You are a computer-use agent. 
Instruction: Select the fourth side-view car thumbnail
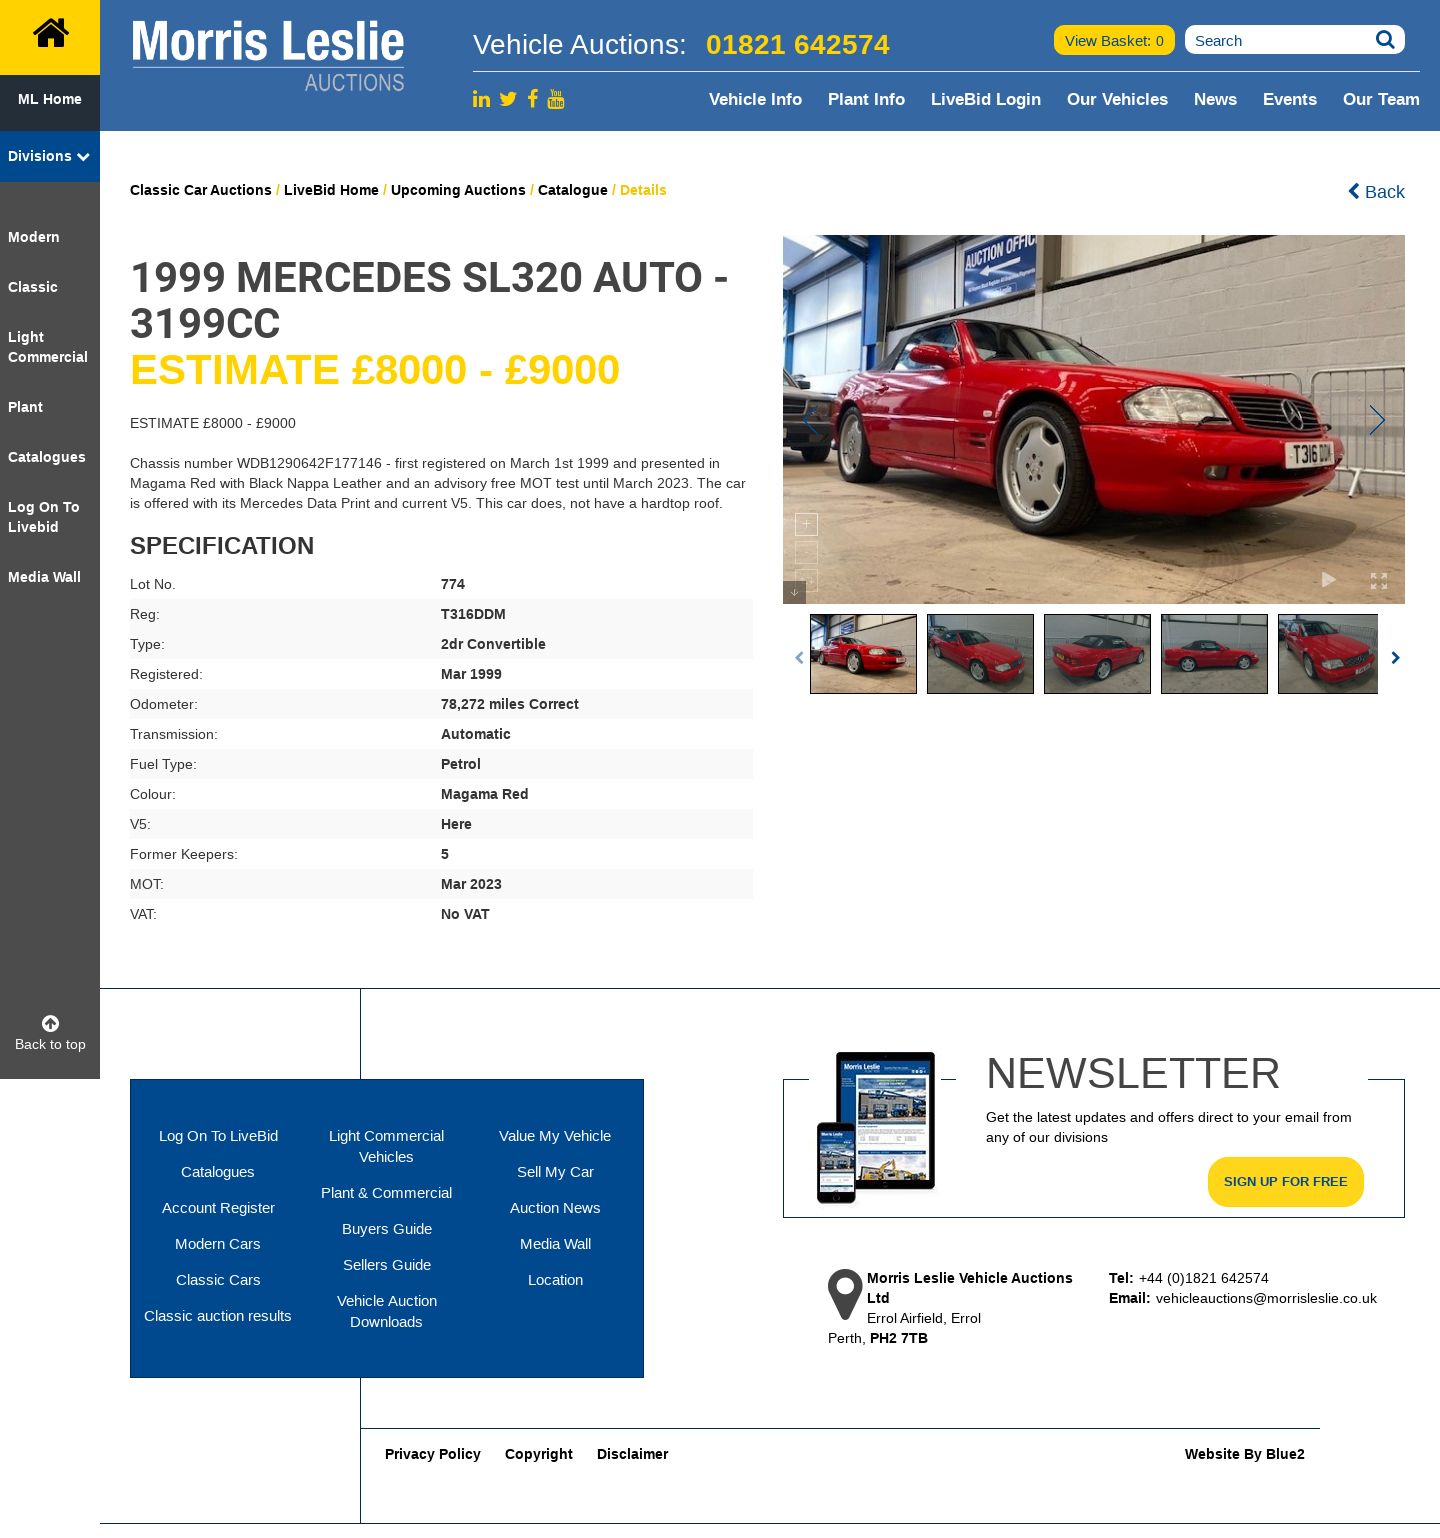coord(1214,654)
